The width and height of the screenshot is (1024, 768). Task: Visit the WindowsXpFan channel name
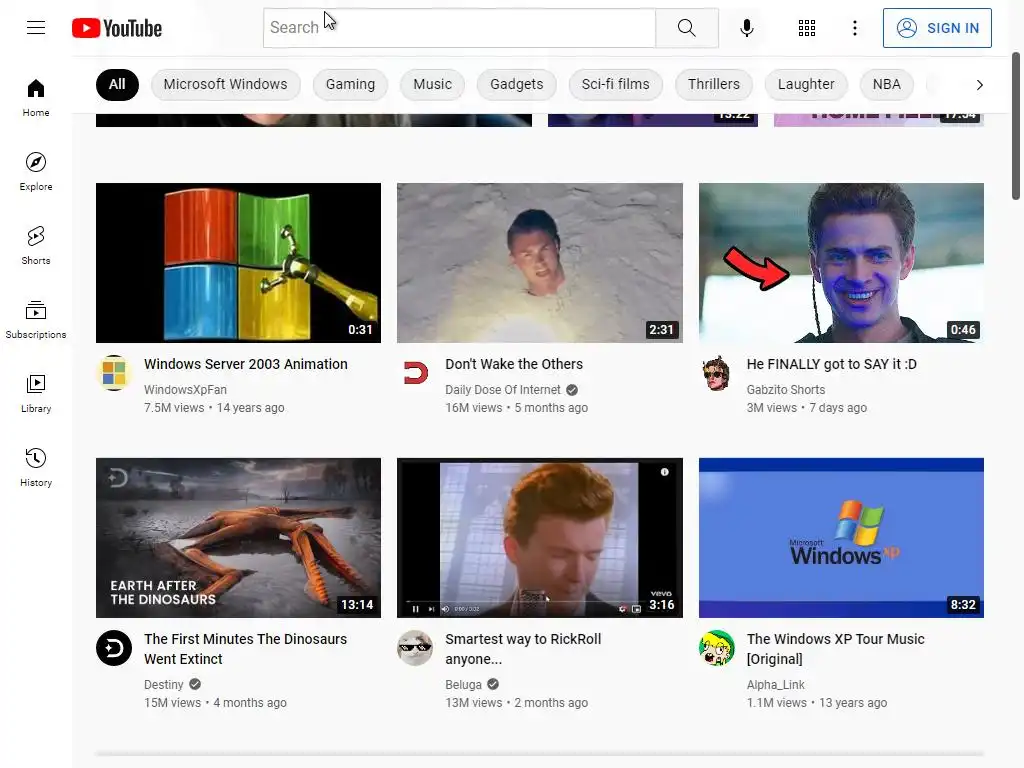pos(185,389)
